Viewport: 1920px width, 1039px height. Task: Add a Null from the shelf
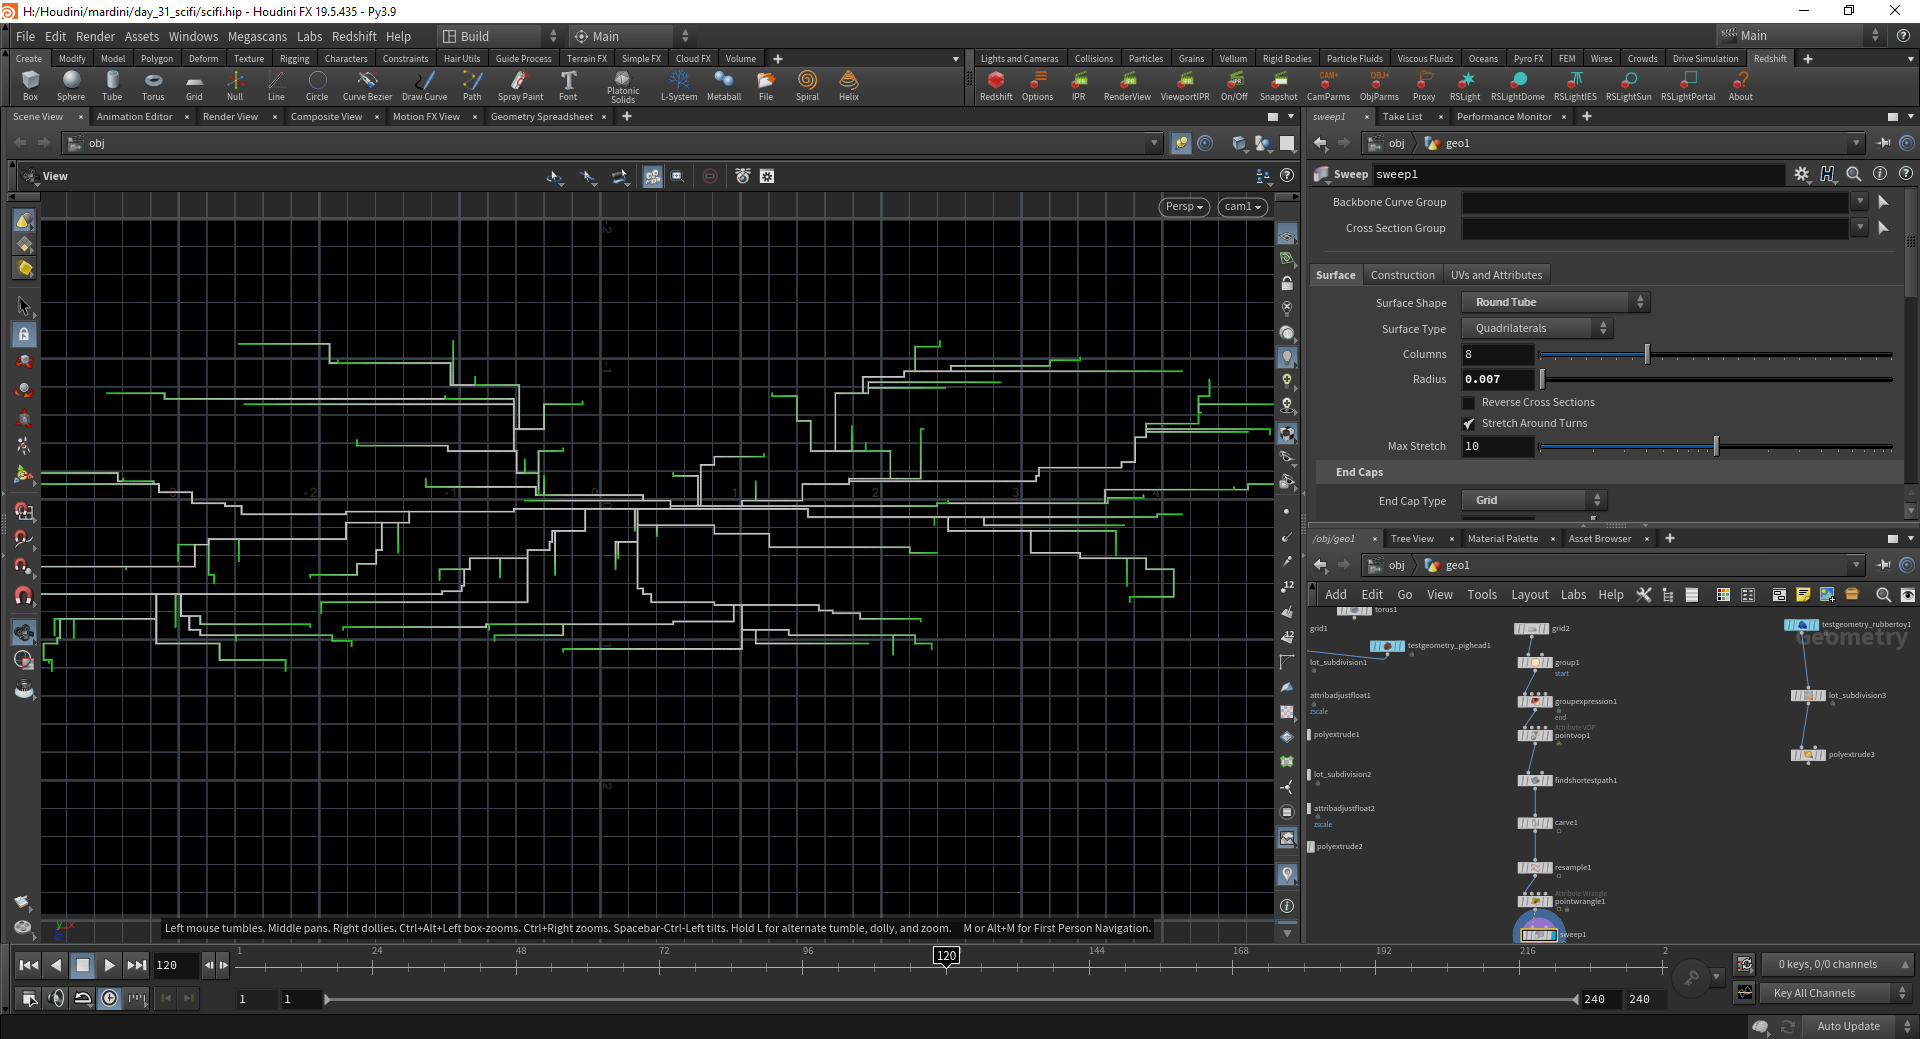tap(235, 85)
